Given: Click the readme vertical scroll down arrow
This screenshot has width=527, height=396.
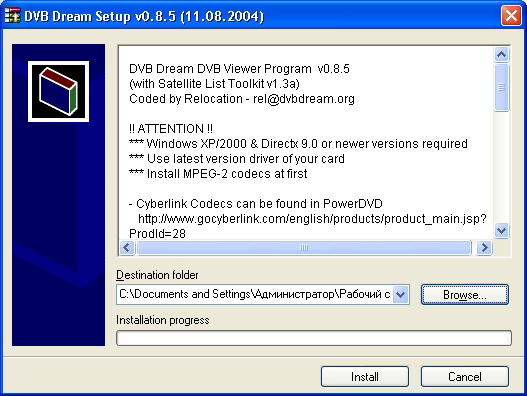Looking at the screenshot, I should pyautogui.click(x=501, y=231).
